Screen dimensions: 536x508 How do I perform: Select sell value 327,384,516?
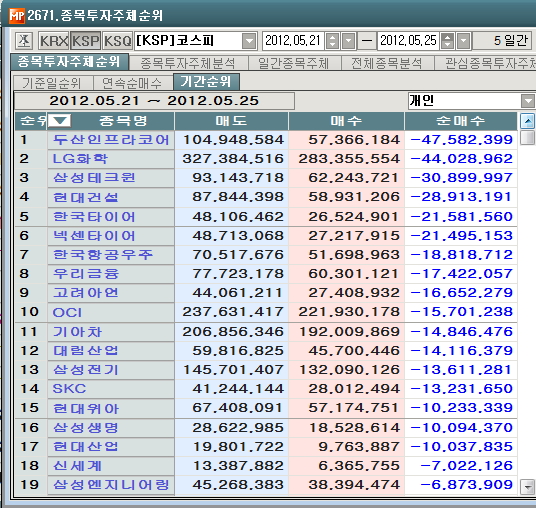(231, 159)
